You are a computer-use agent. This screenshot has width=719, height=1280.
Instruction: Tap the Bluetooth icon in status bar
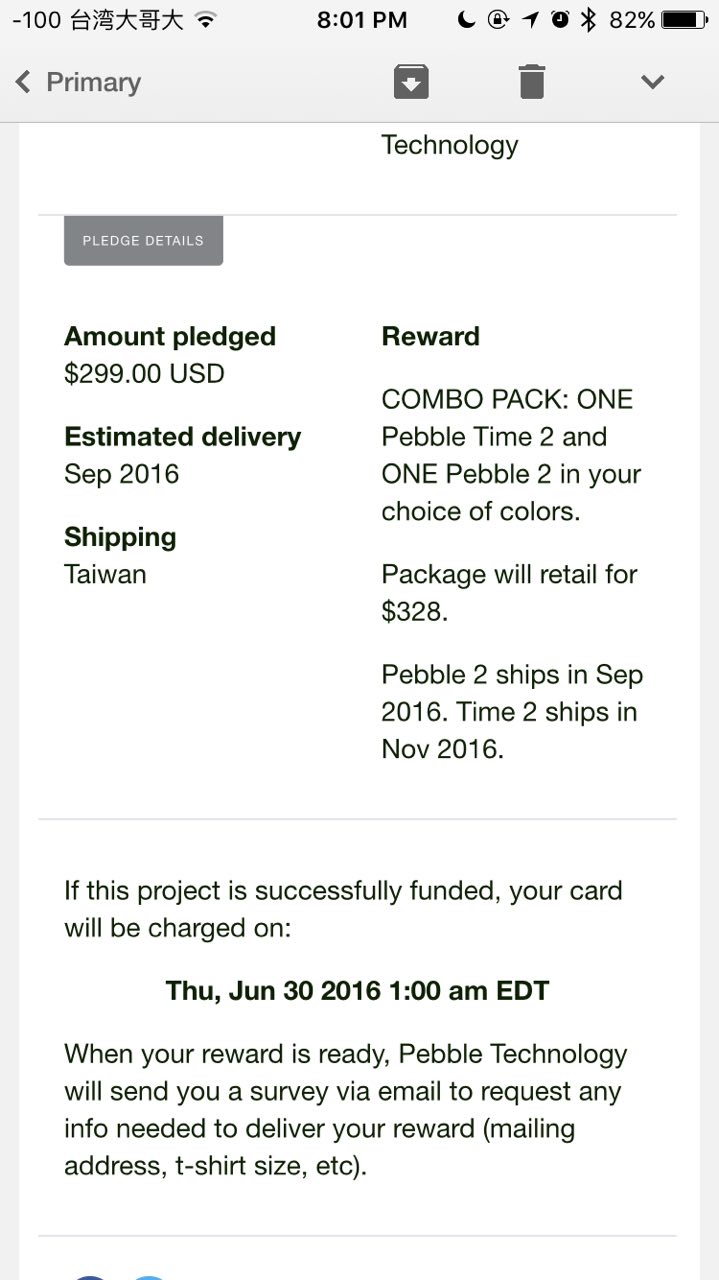(x=589, y=20)
